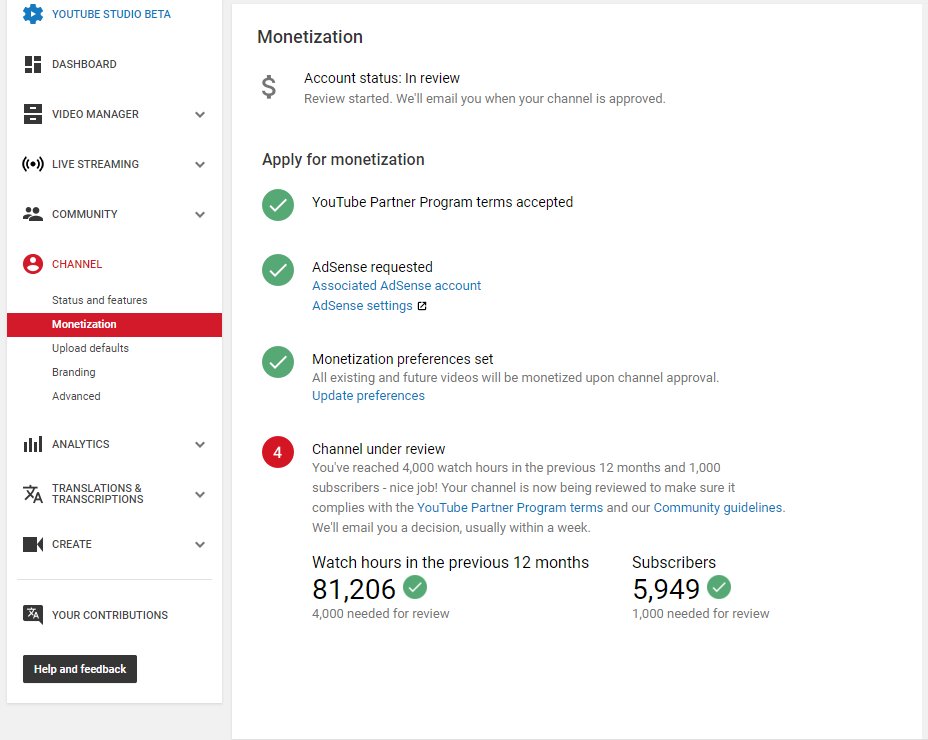The height and width of the screenshot is (740, 928).
Task: Expand the Video Manager chevron
Action: tap(200, 114)
